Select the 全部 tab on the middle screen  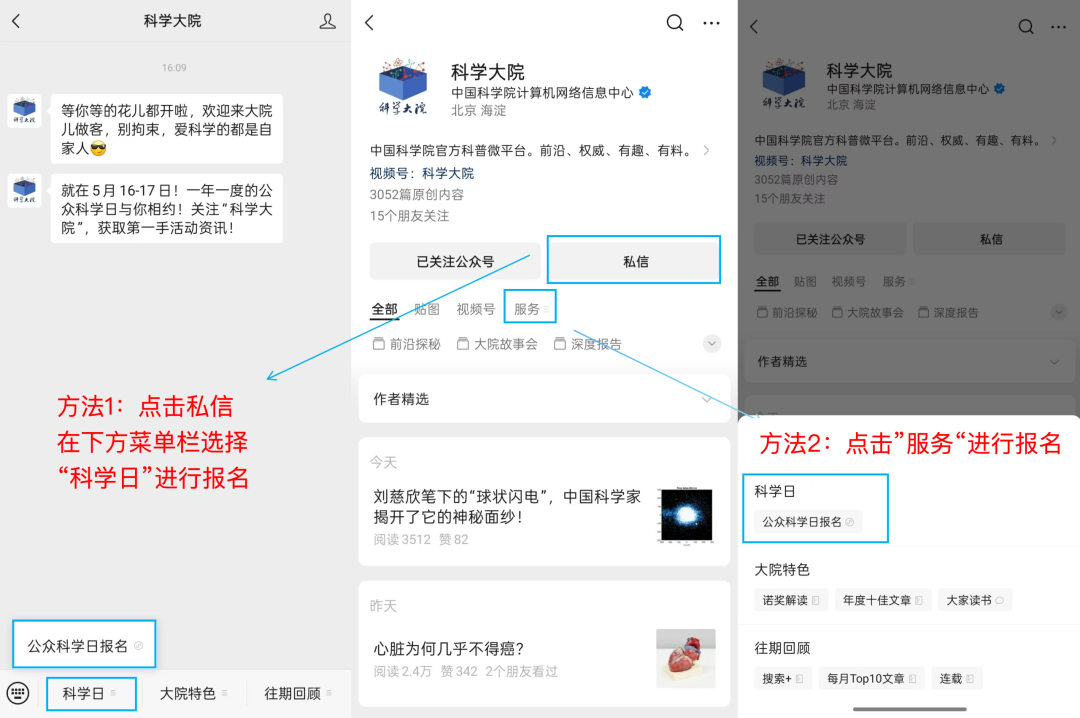[x=384, y=309]
